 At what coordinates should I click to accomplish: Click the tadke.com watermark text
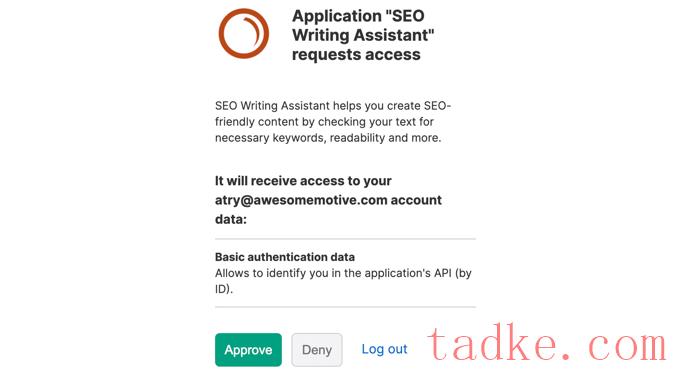click(x=546, y=343)
